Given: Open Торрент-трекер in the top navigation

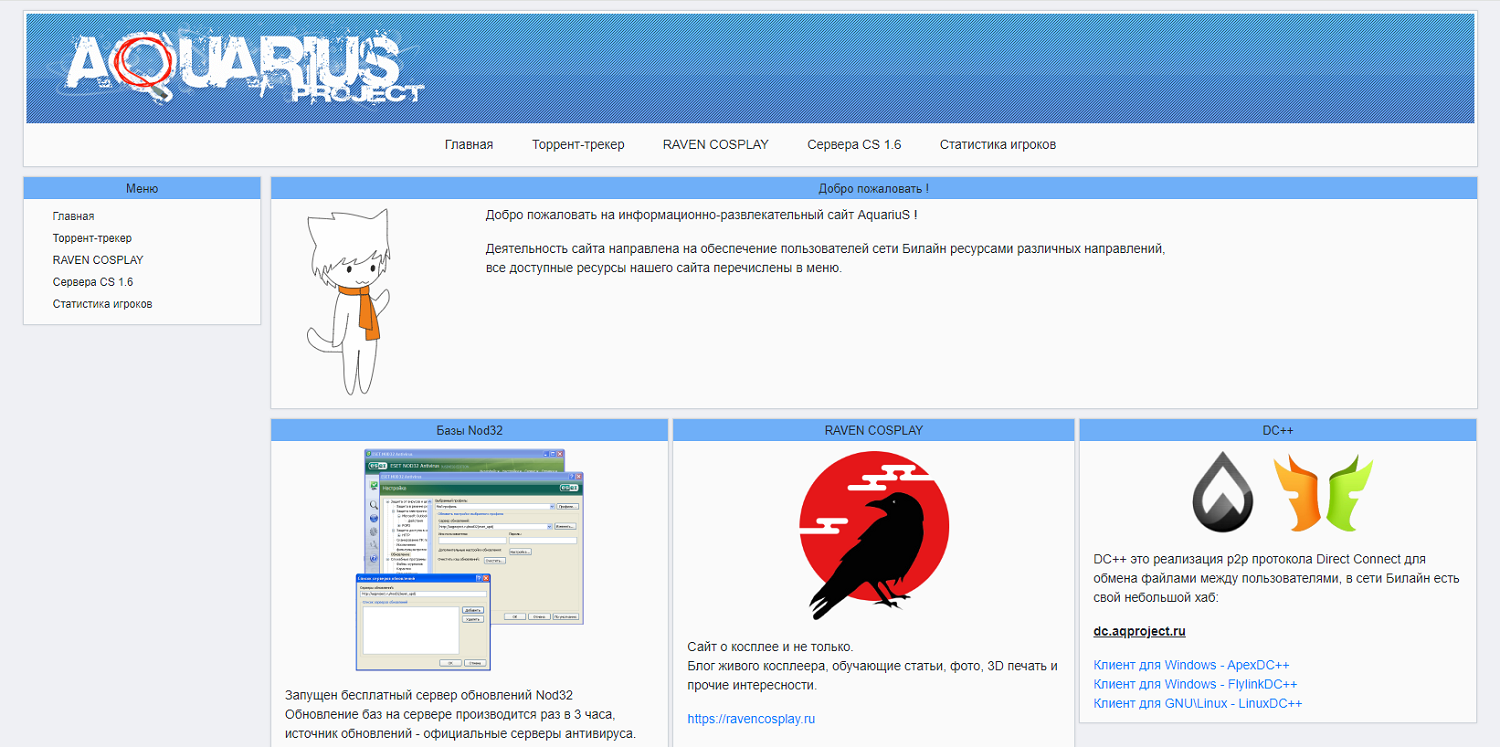Looking at the screenshot, I should click(x=578, y=145).
